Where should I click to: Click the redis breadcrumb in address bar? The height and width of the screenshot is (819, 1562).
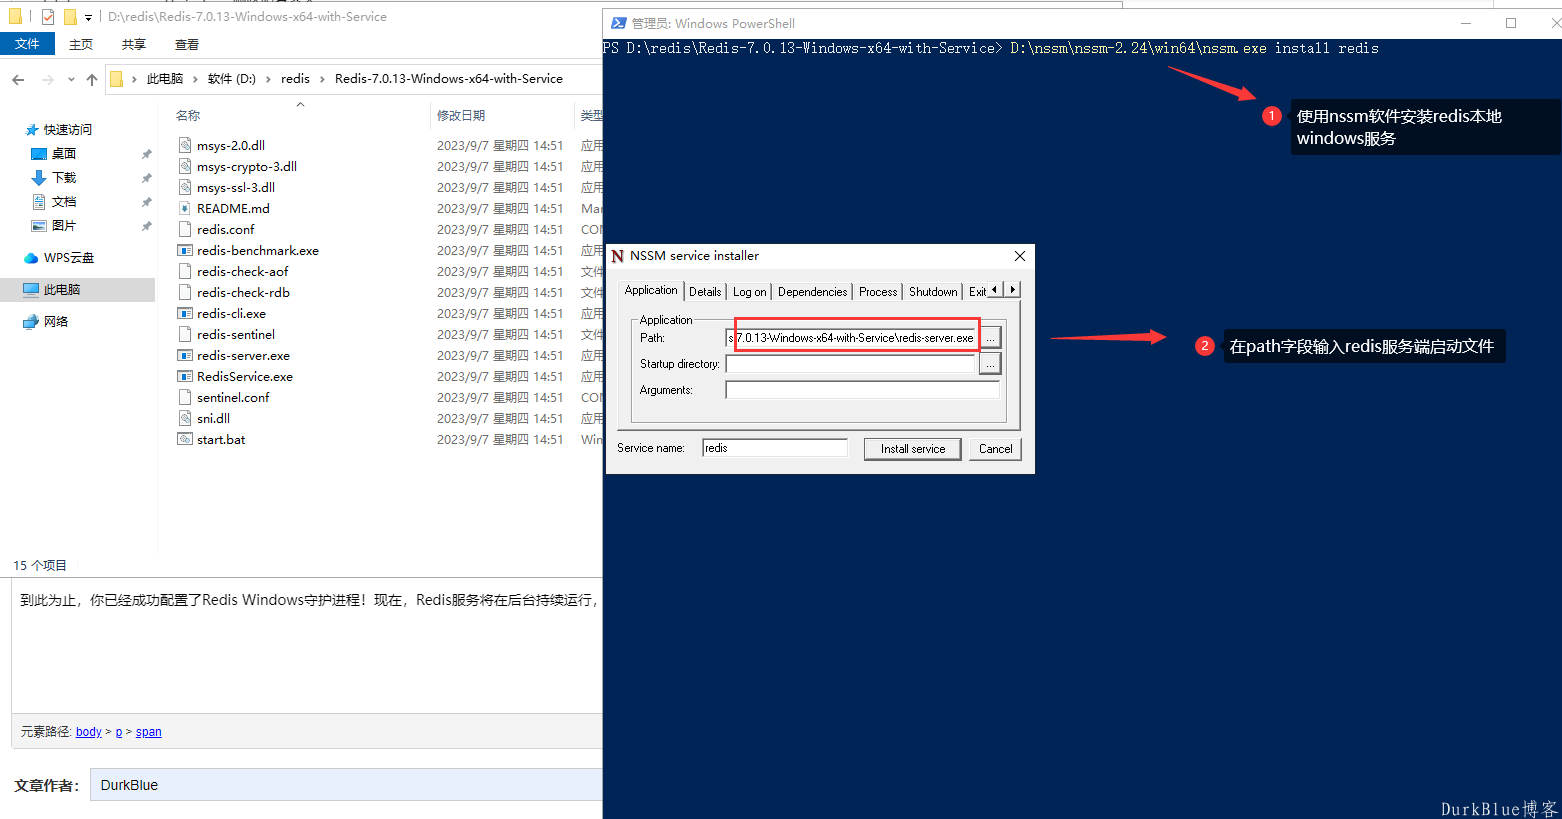point(295,79)
